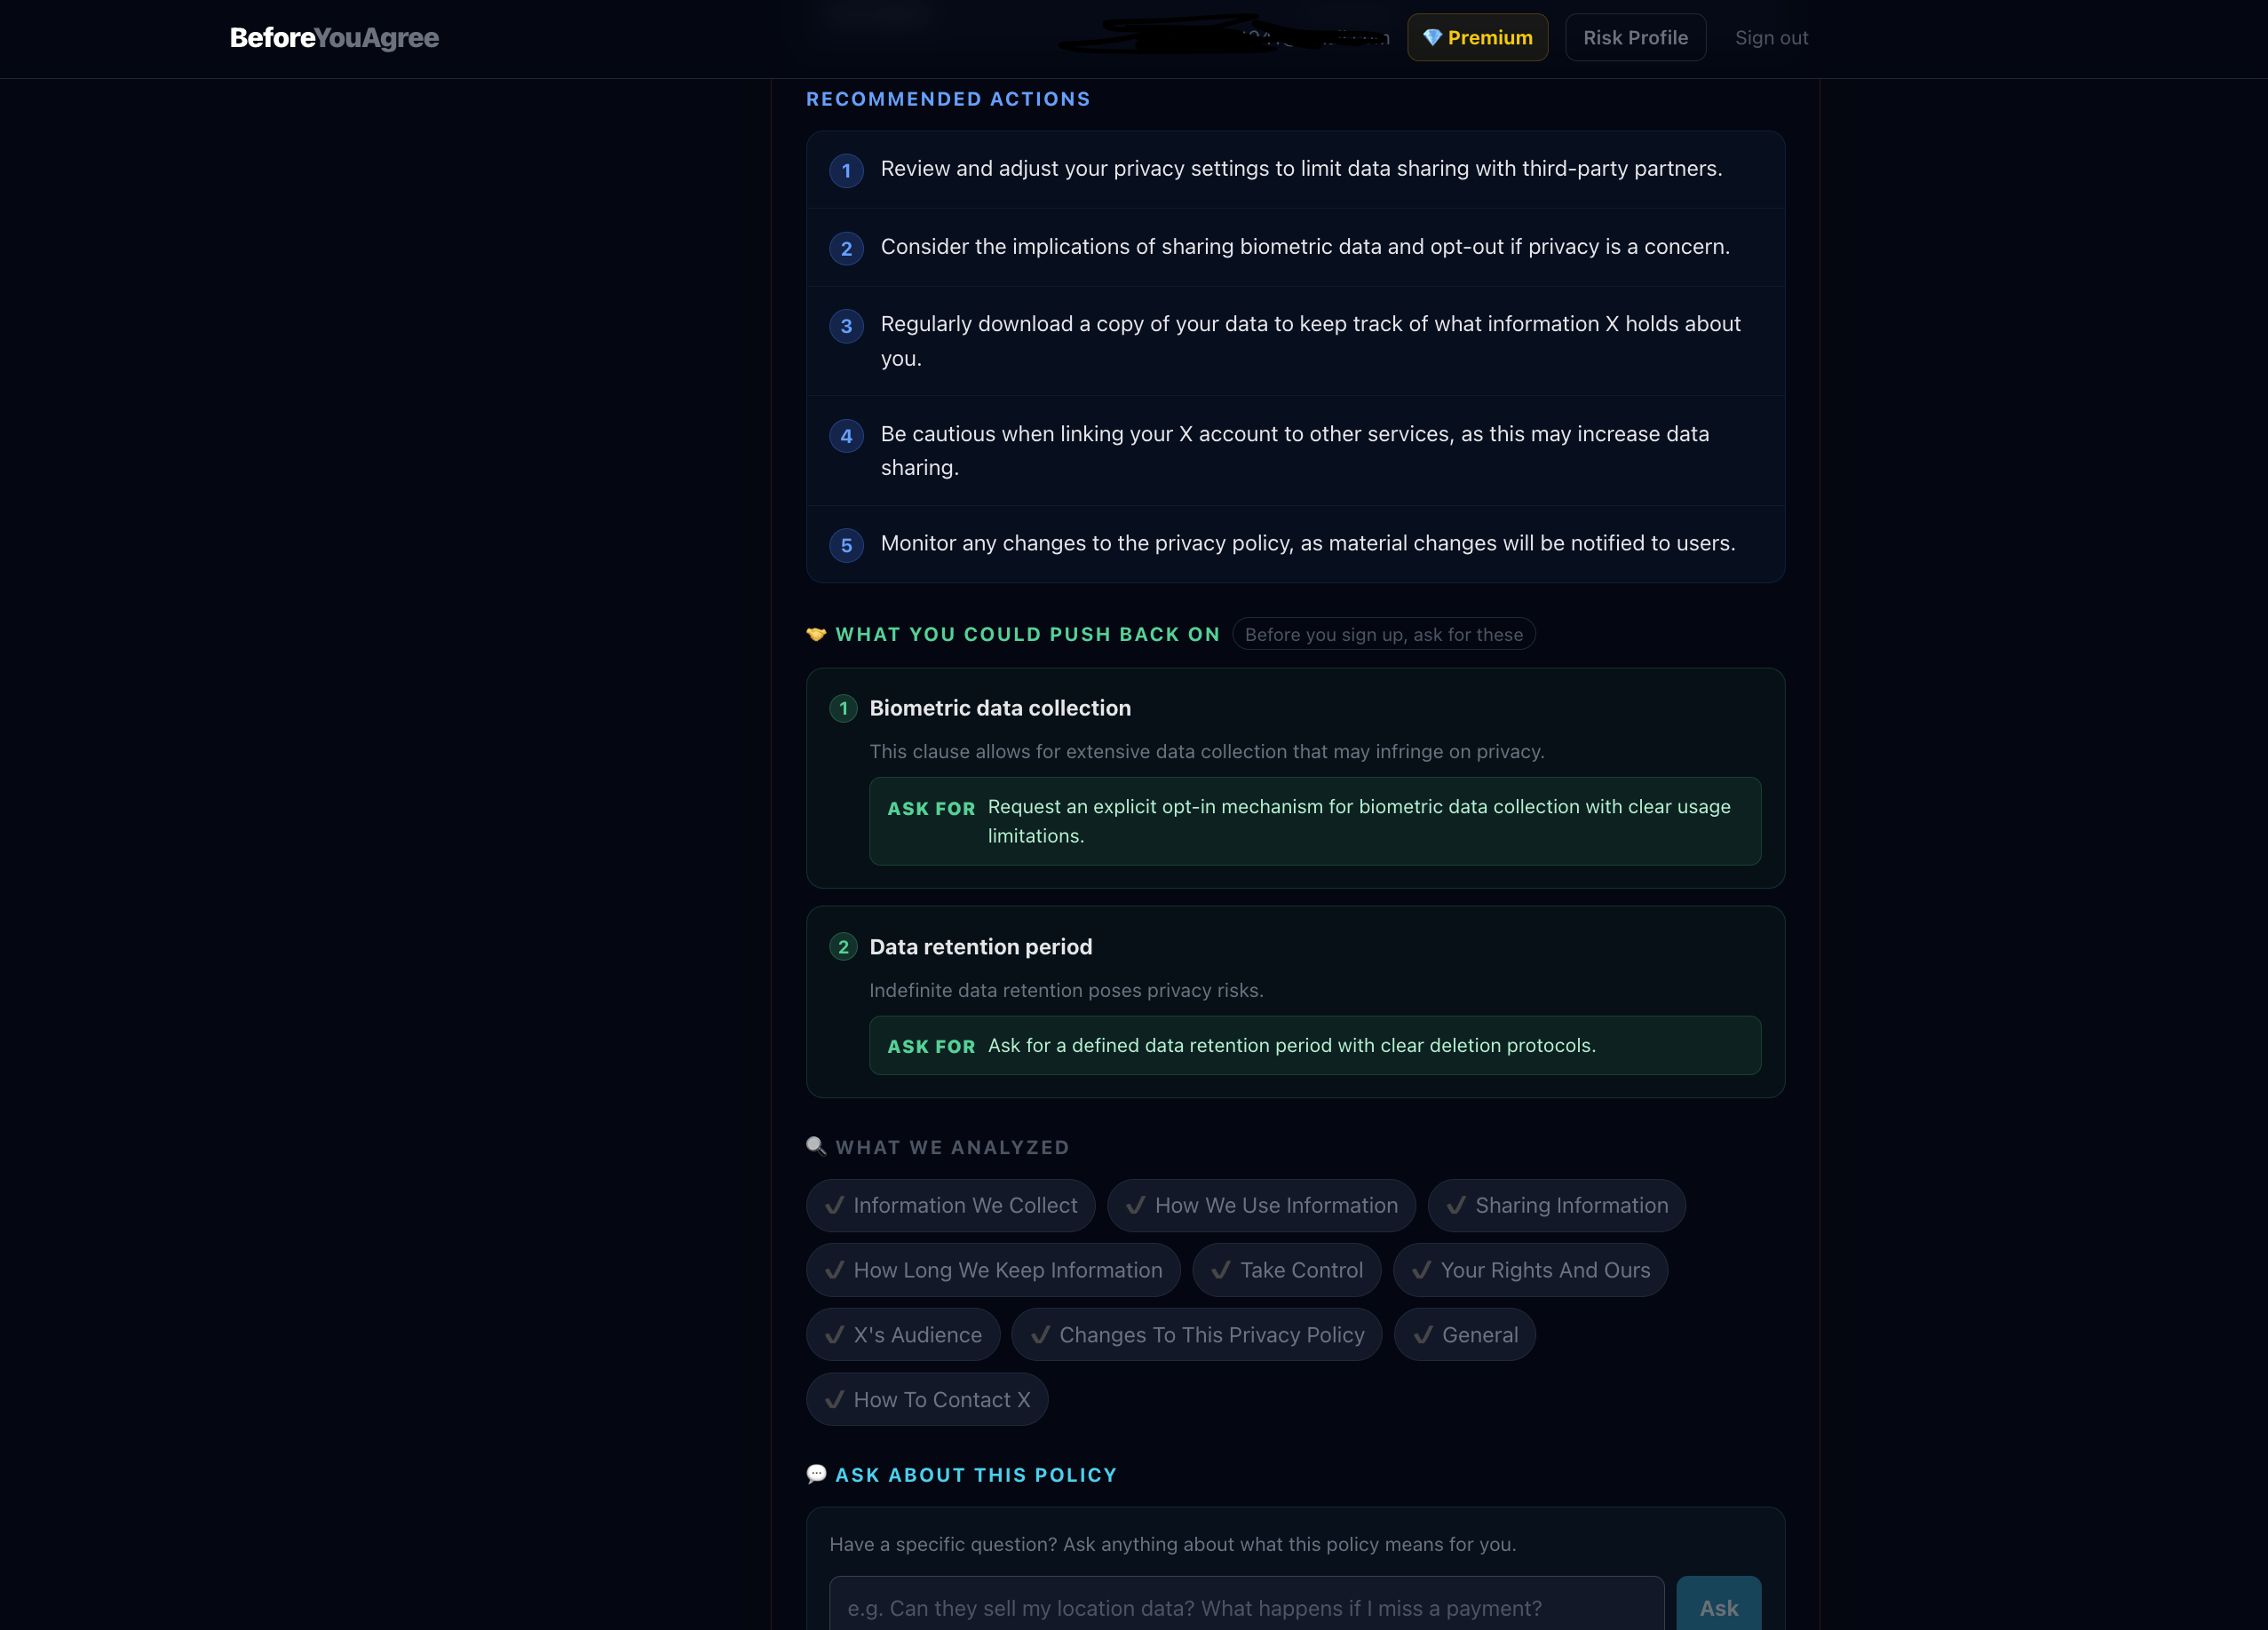Click the magnifier icon beside What We Analyzed
Viewport: 2268px width, 1630px height.
click(x=816, y=1146)
